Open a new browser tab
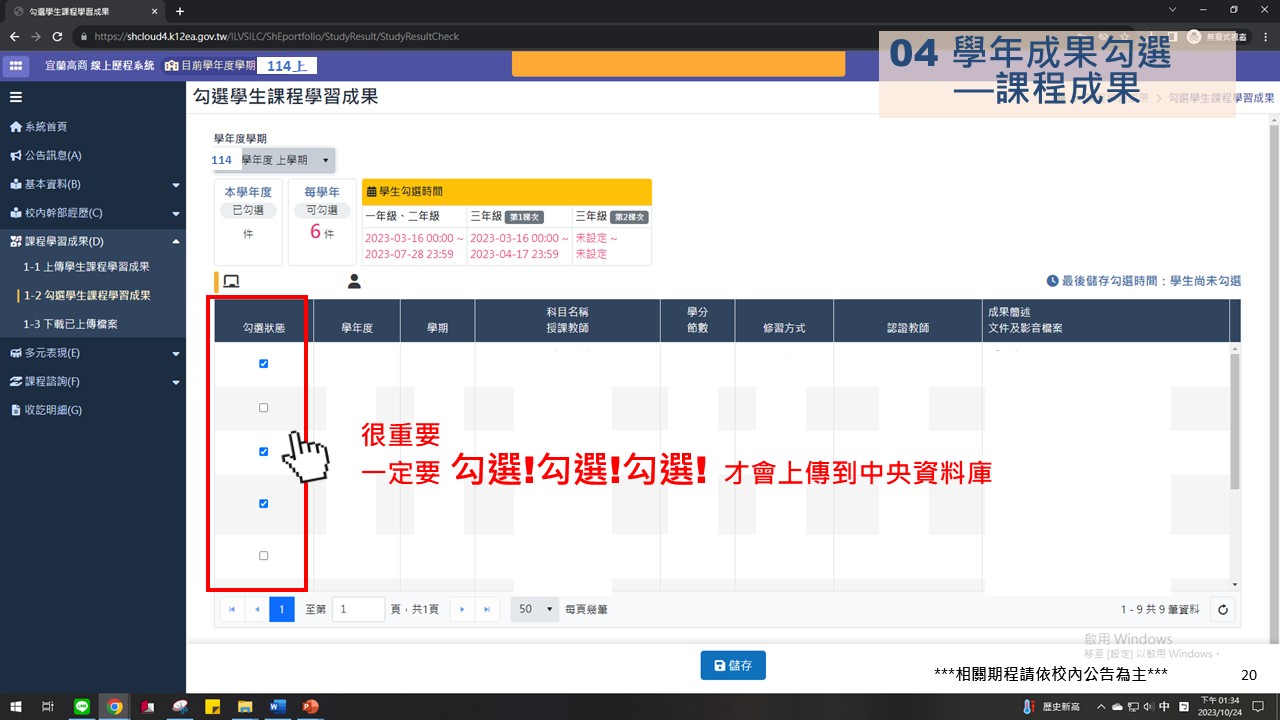Screen dimensions: 1280x720 click(180, 11)
